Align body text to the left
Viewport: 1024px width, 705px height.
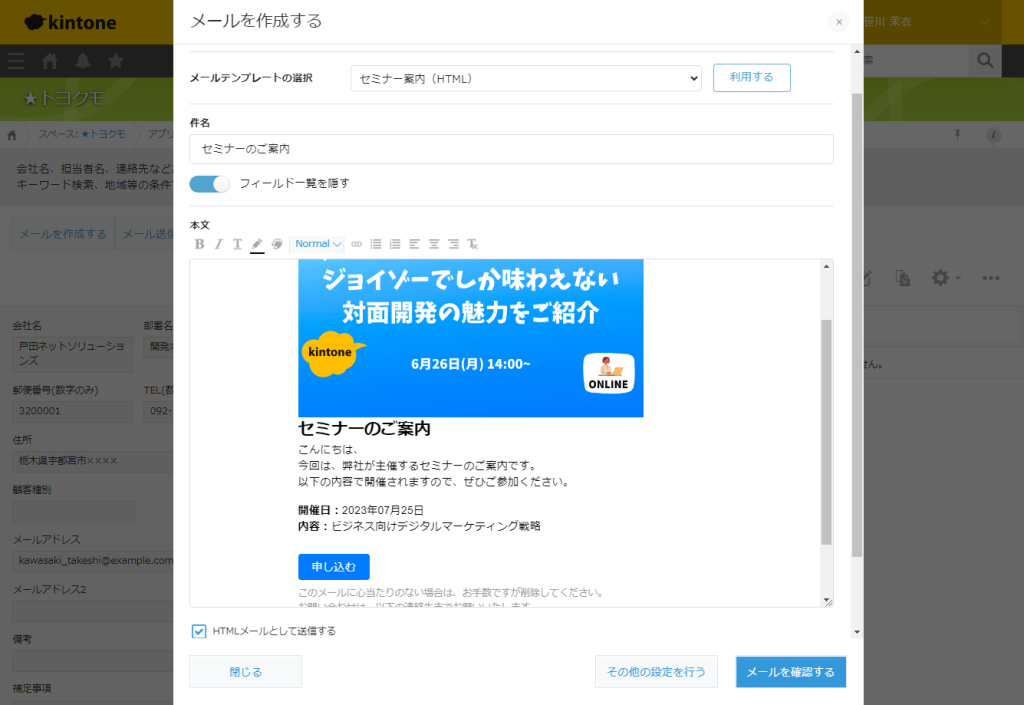(415, 244)
